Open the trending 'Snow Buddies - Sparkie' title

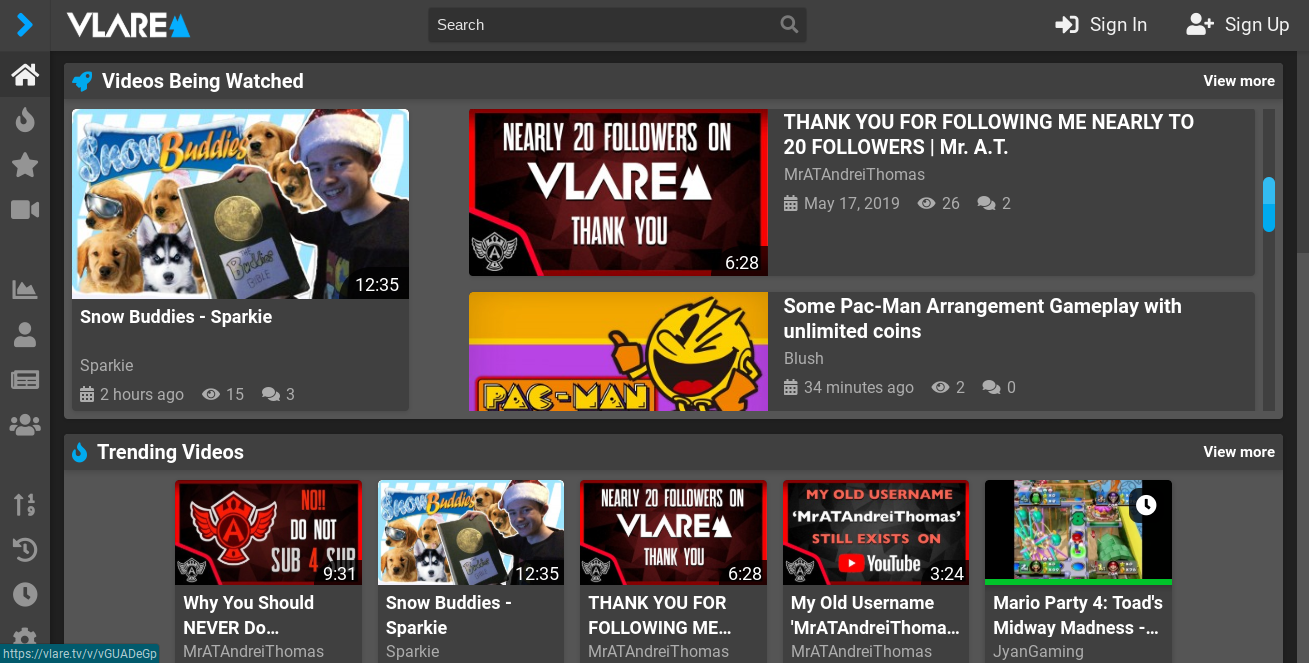449,615
